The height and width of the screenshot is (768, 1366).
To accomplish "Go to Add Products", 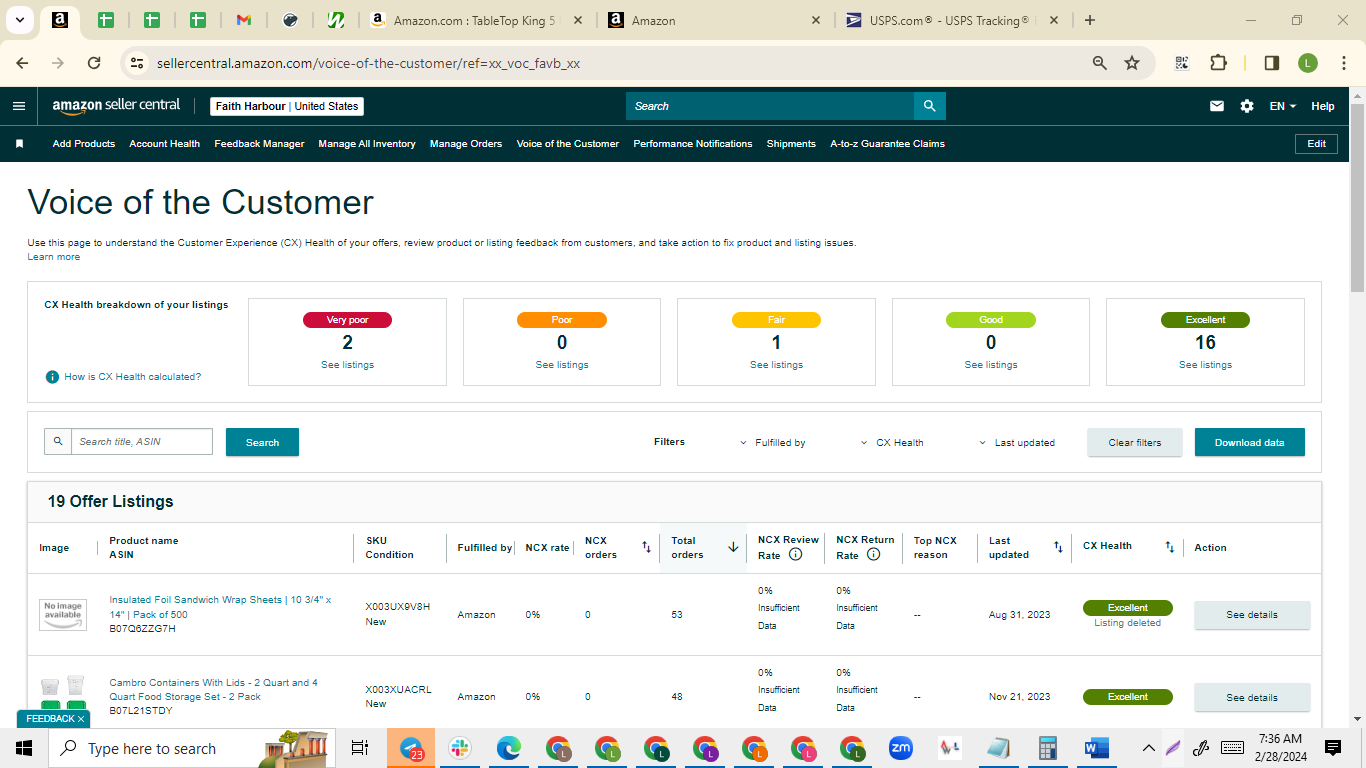I will (84, 144).
